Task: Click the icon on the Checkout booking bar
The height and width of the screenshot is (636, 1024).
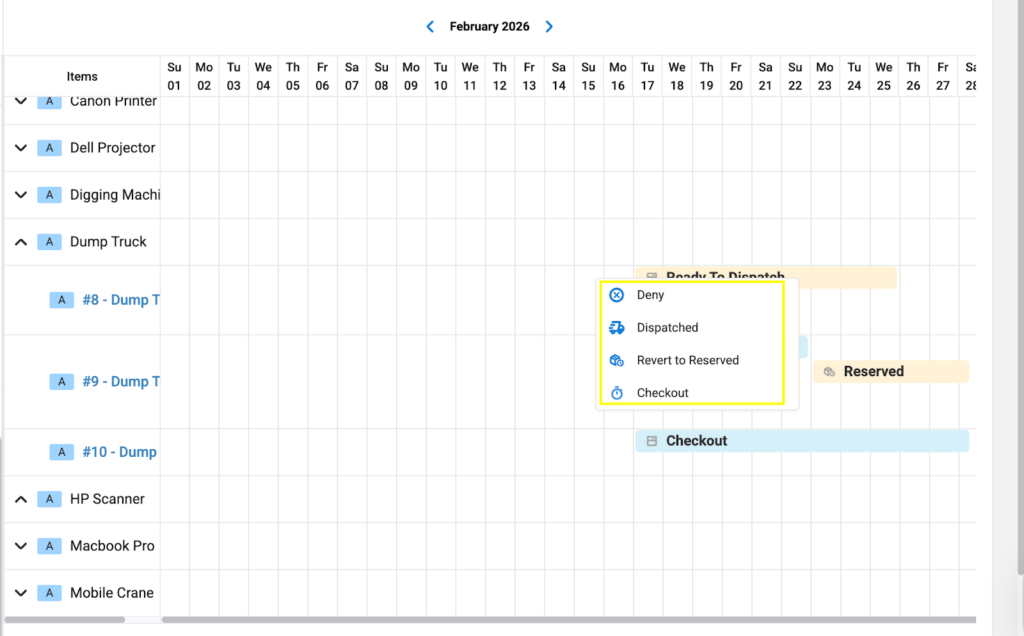Action: tap(652, 441)
